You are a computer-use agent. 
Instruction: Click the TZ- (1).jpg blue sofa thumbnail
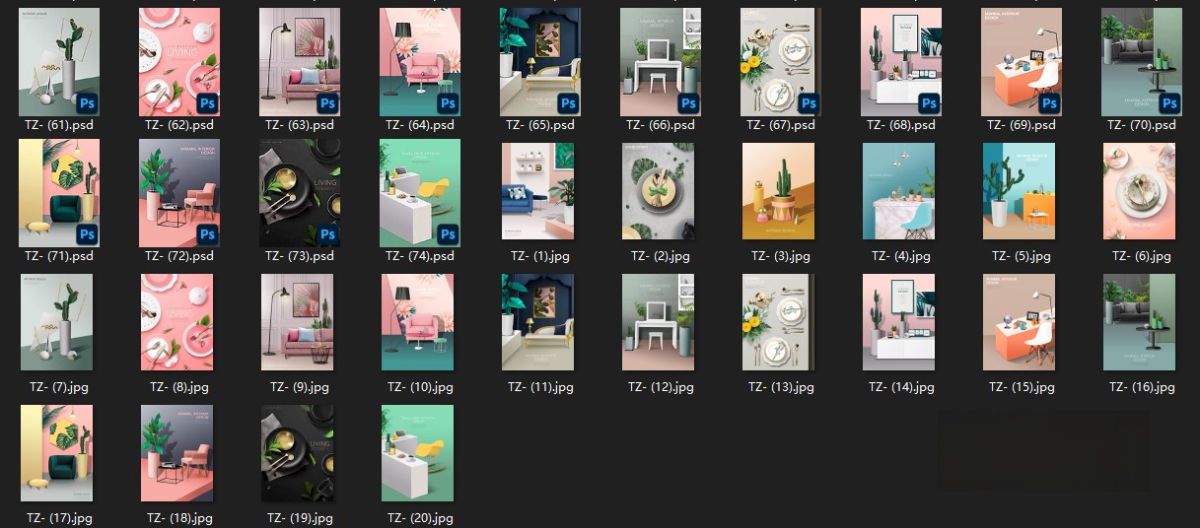coord(538,191)
